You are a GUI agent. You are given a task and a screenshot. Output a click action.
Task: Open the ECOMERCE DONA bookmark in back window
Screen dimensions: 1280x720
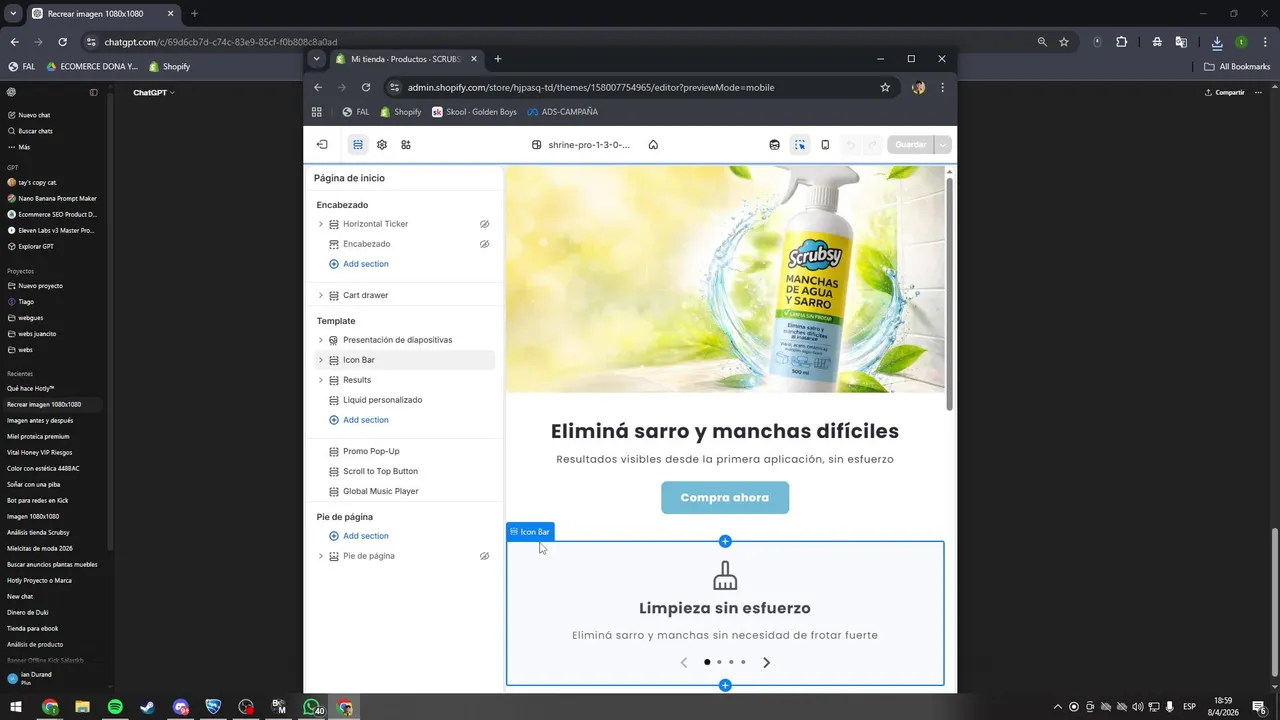(92, 67)
